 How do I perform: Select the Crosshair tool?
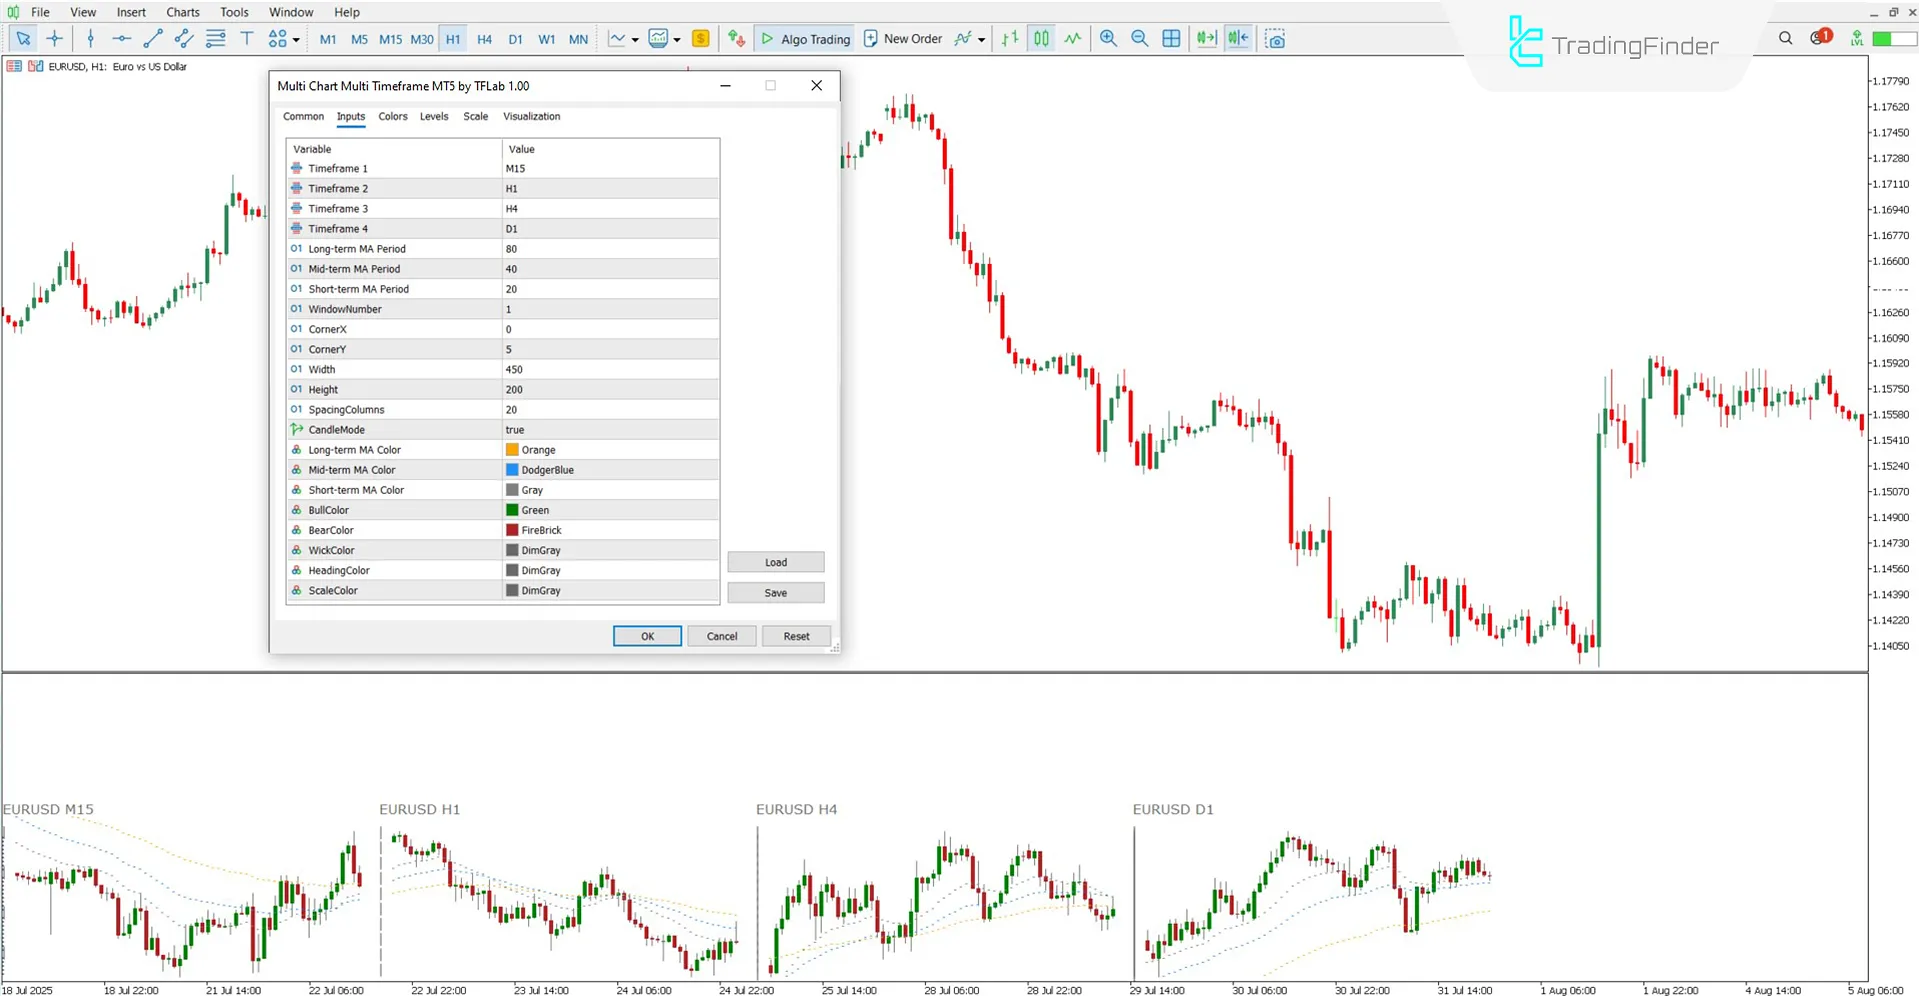pos(55,39)
